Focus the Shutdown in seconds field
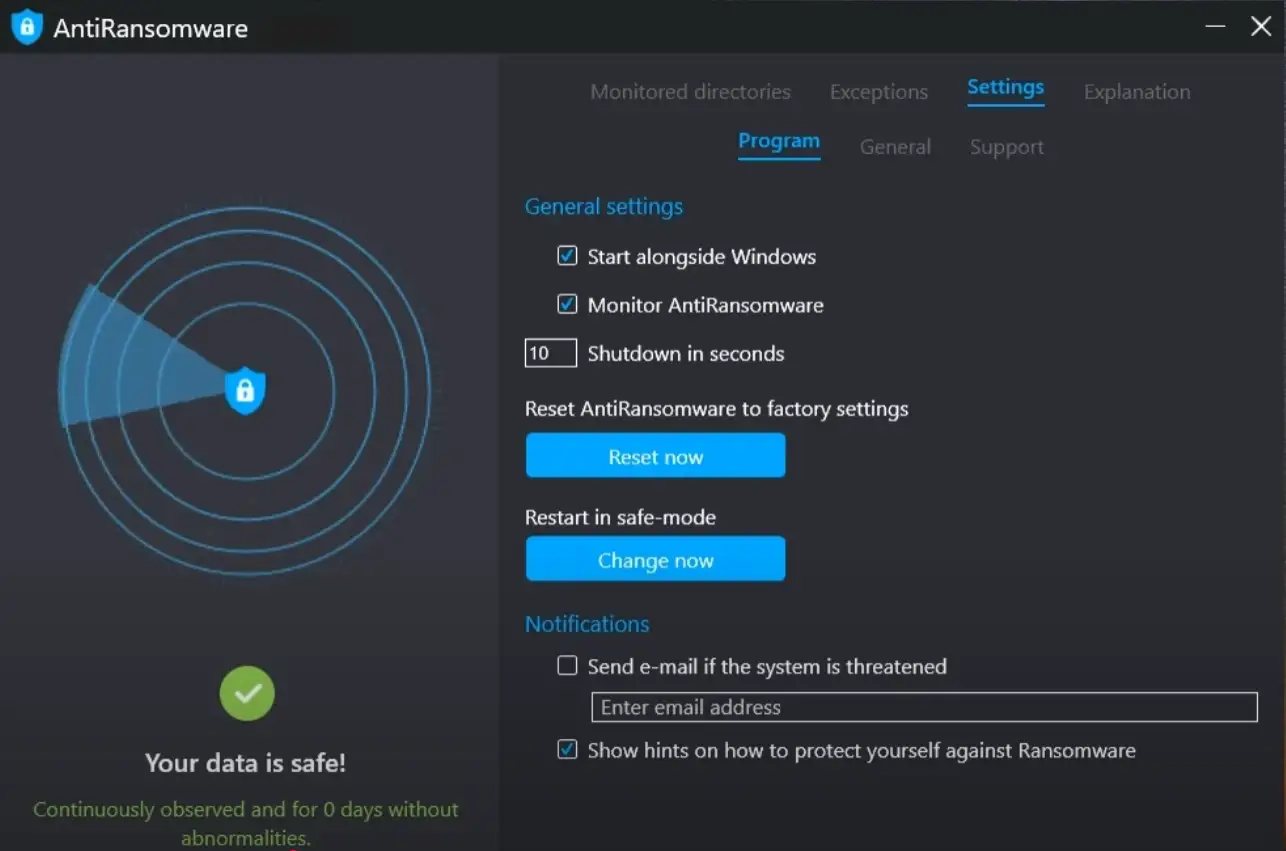The image size is (1286, 851). (550, 353)
